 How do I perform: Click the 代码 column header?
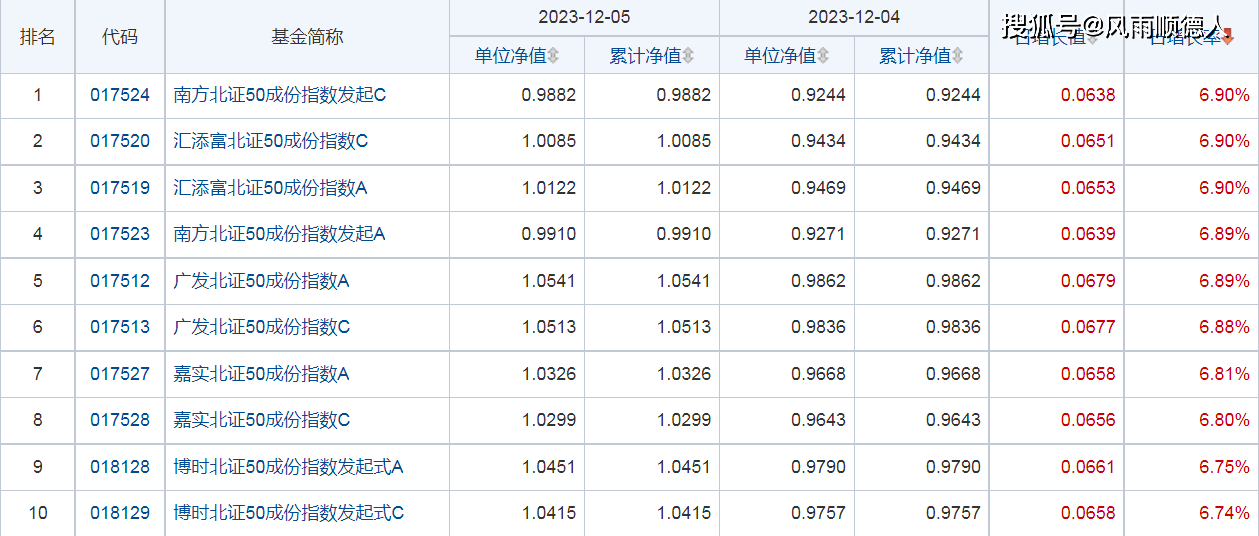pos(120,37)
